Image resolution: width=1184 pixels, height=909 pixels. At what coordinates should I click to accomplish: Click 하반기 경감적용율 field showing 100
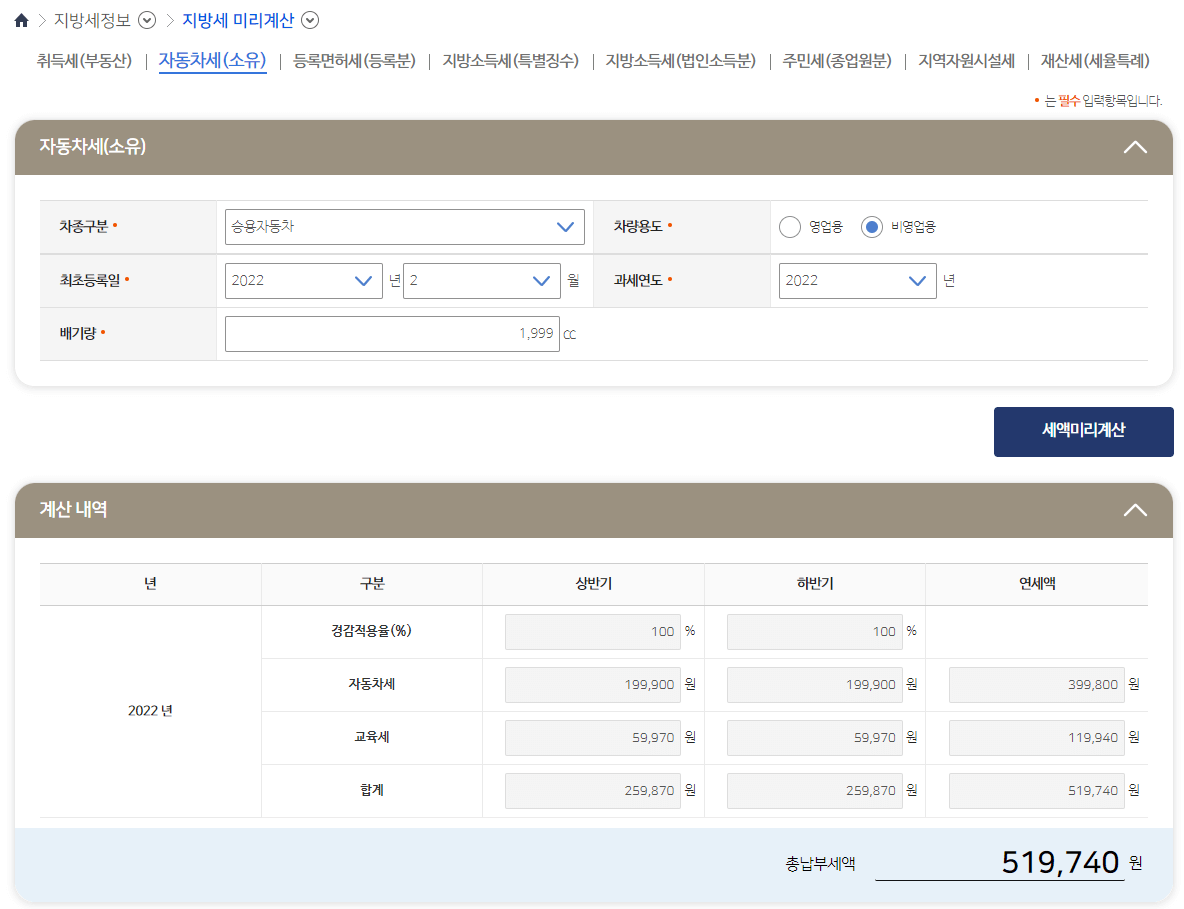click(815, 632)
